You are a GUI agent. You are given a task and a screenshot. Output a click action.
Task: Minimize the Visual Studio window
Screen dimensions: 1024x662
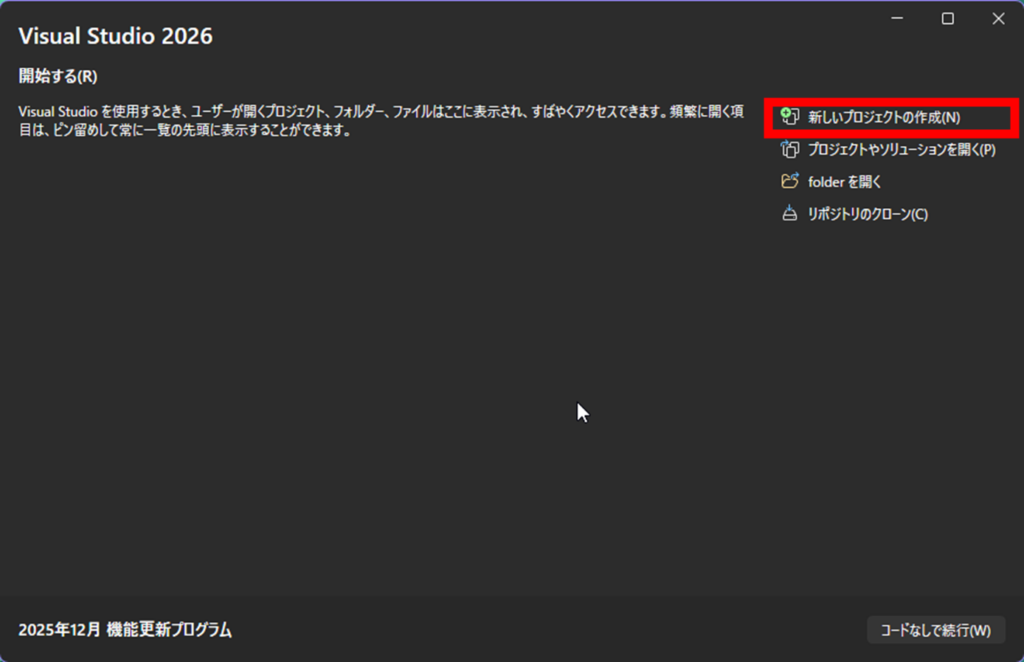pyautogui.click(x=897, y=18)
